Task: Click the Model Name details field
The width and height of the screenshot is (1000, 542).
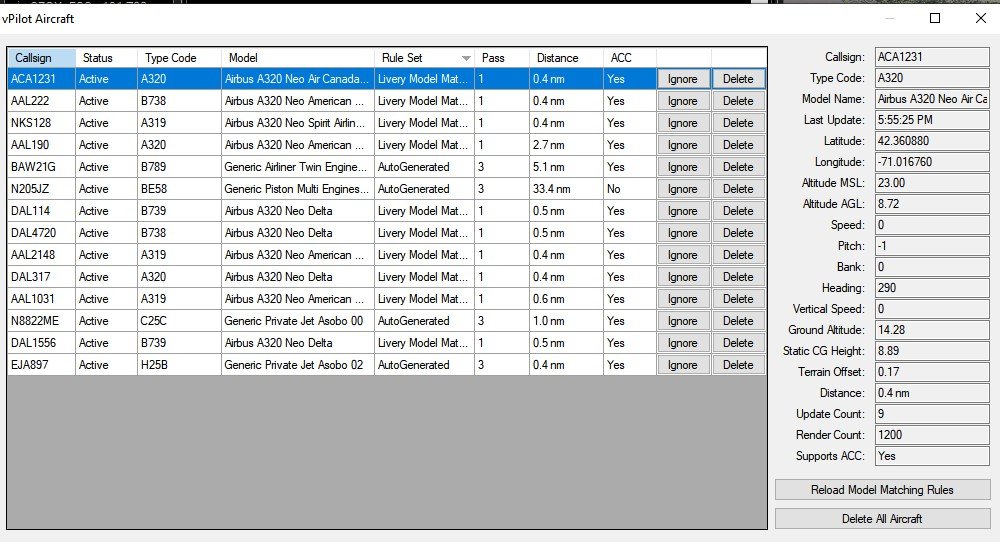Action: pos(932,99)
